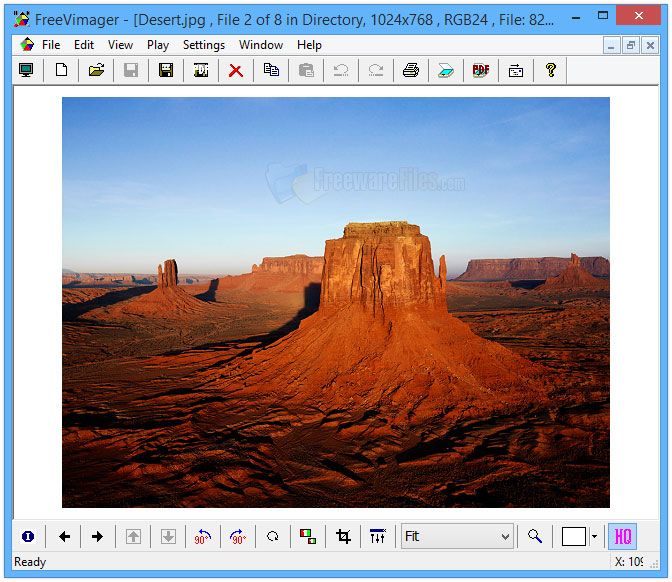Expand the background color arrow

594,536
